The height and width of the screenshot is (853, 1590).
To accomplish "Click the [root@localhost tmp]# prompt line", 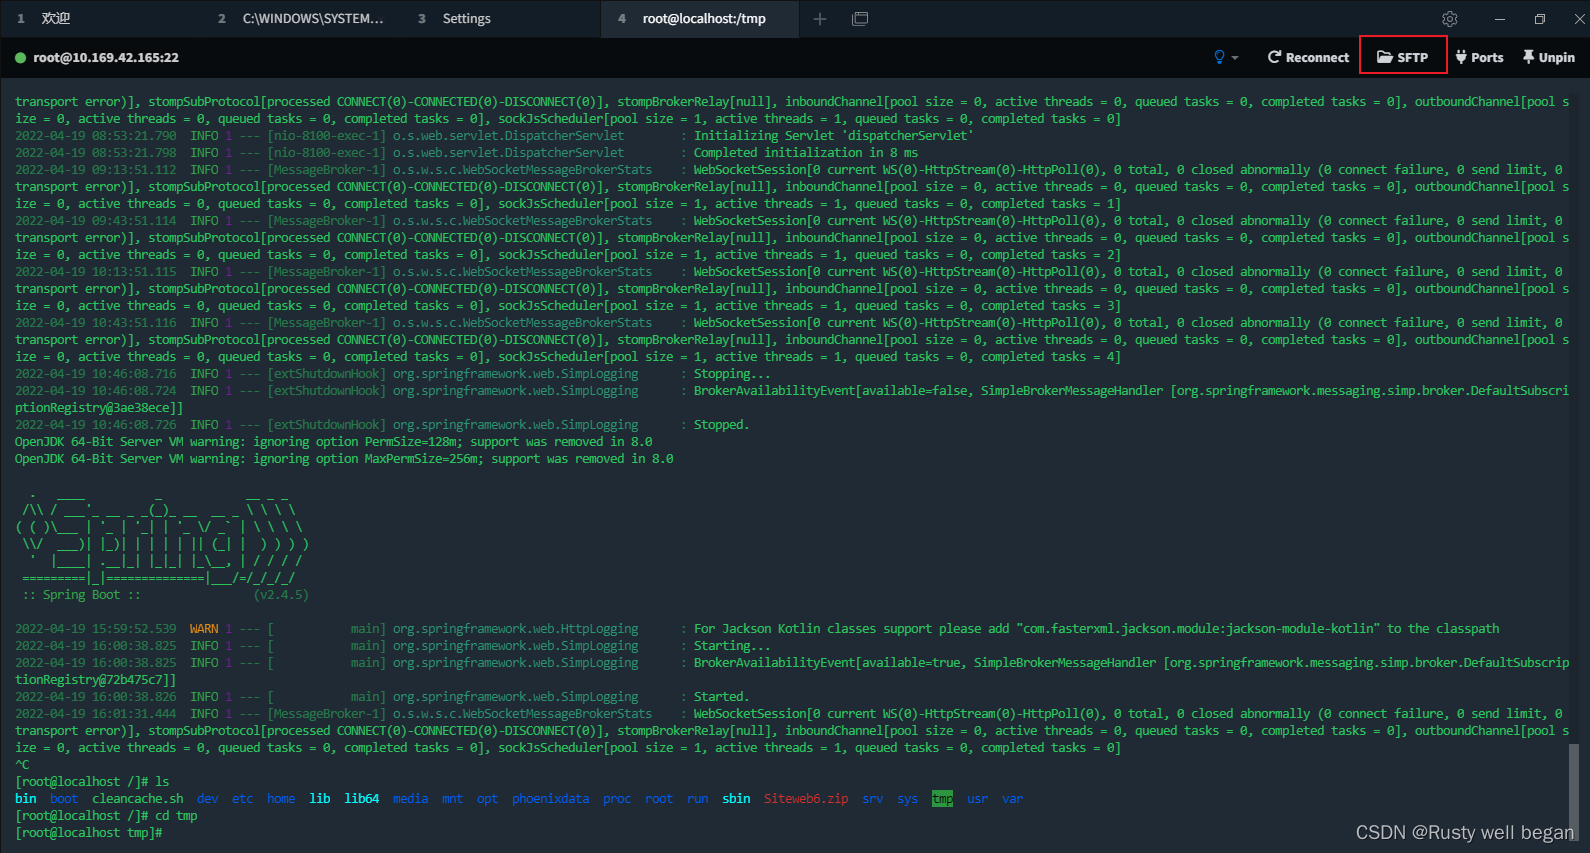I will pyautogui.click(x=88, y=833).
